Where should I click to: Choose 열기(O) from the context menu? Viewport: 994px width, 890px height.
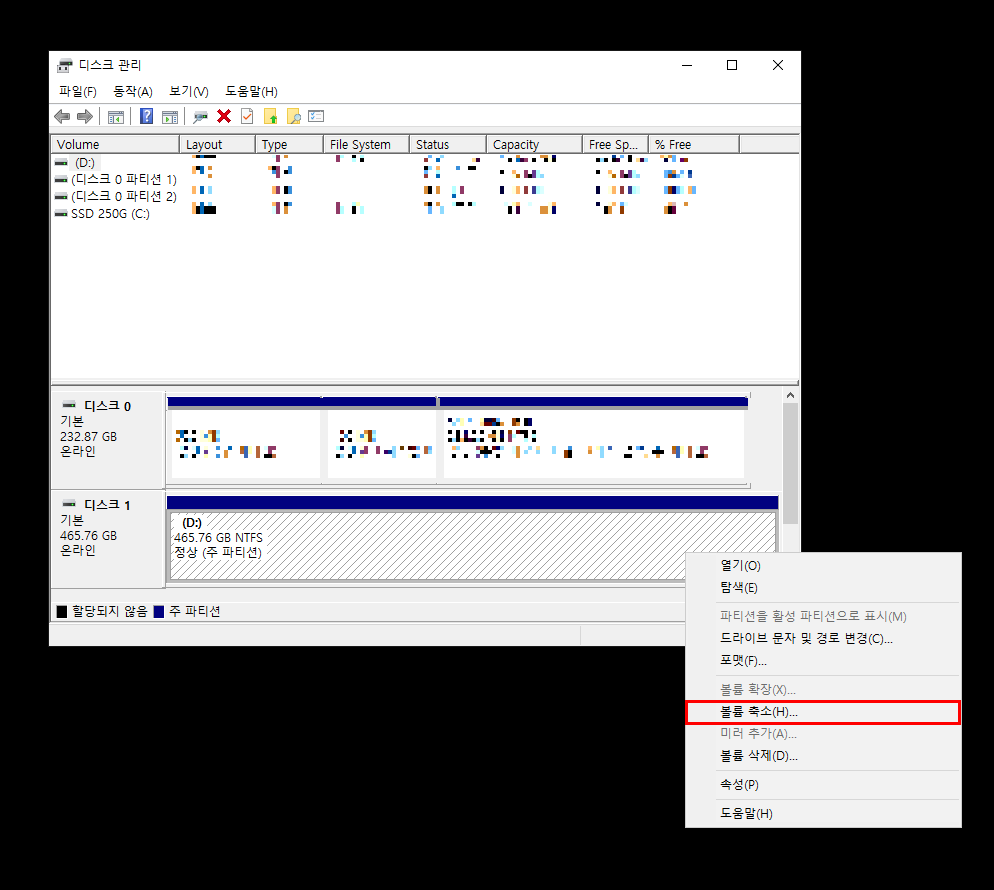click(823, 565)
